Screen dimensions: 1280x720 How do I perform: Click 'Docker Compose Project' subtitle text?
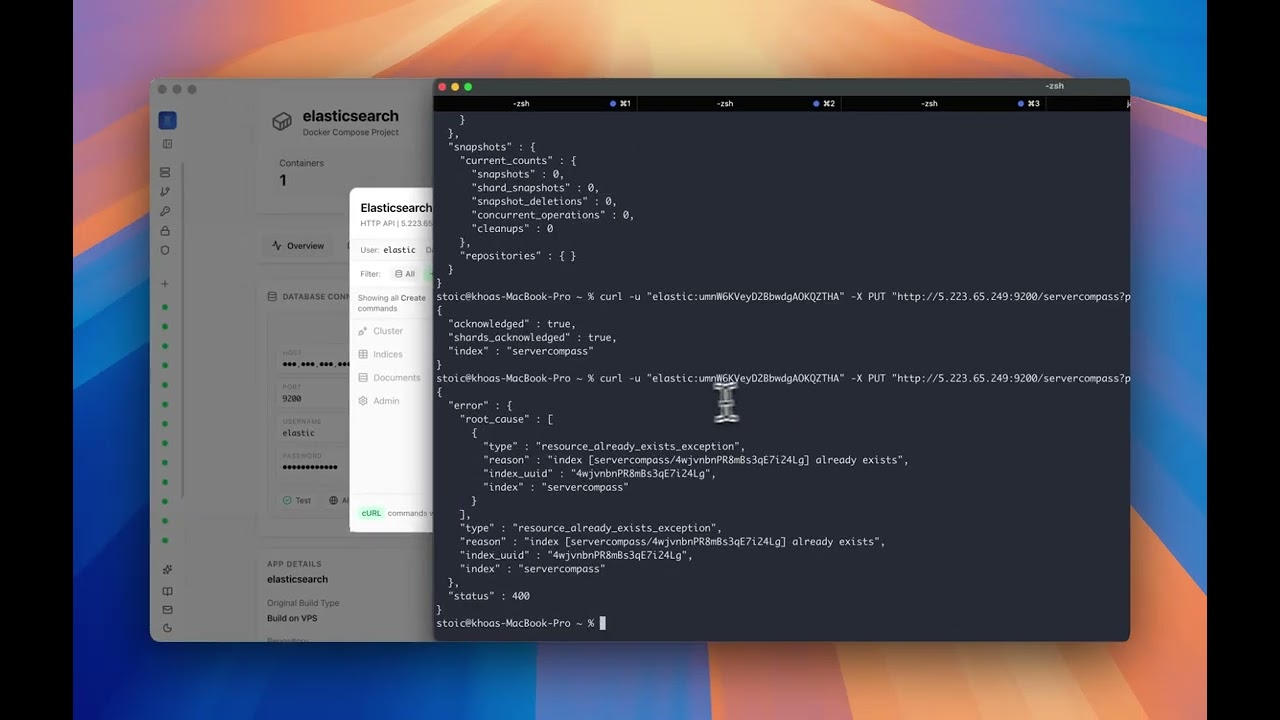[x=350, y=132]
